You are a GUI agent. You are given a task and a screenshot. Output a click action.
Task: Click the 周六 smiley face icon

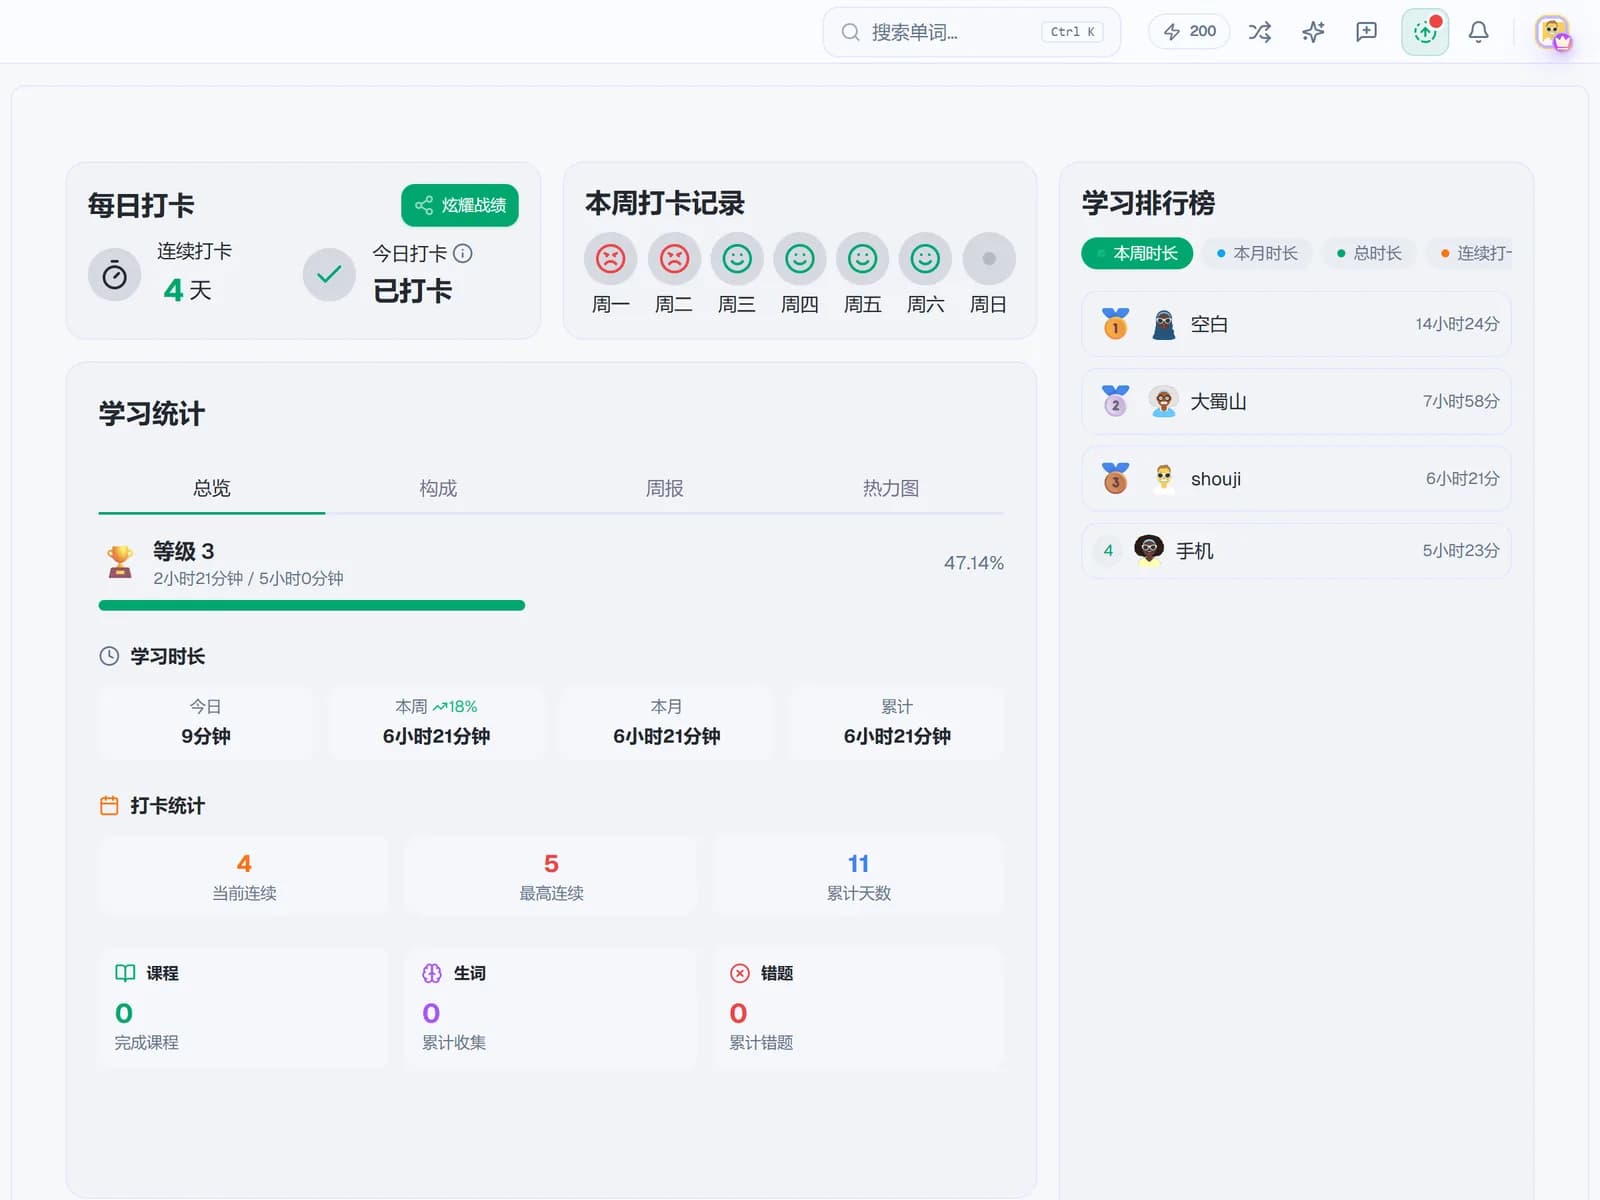pyautogui.click(x=926, y=259)
